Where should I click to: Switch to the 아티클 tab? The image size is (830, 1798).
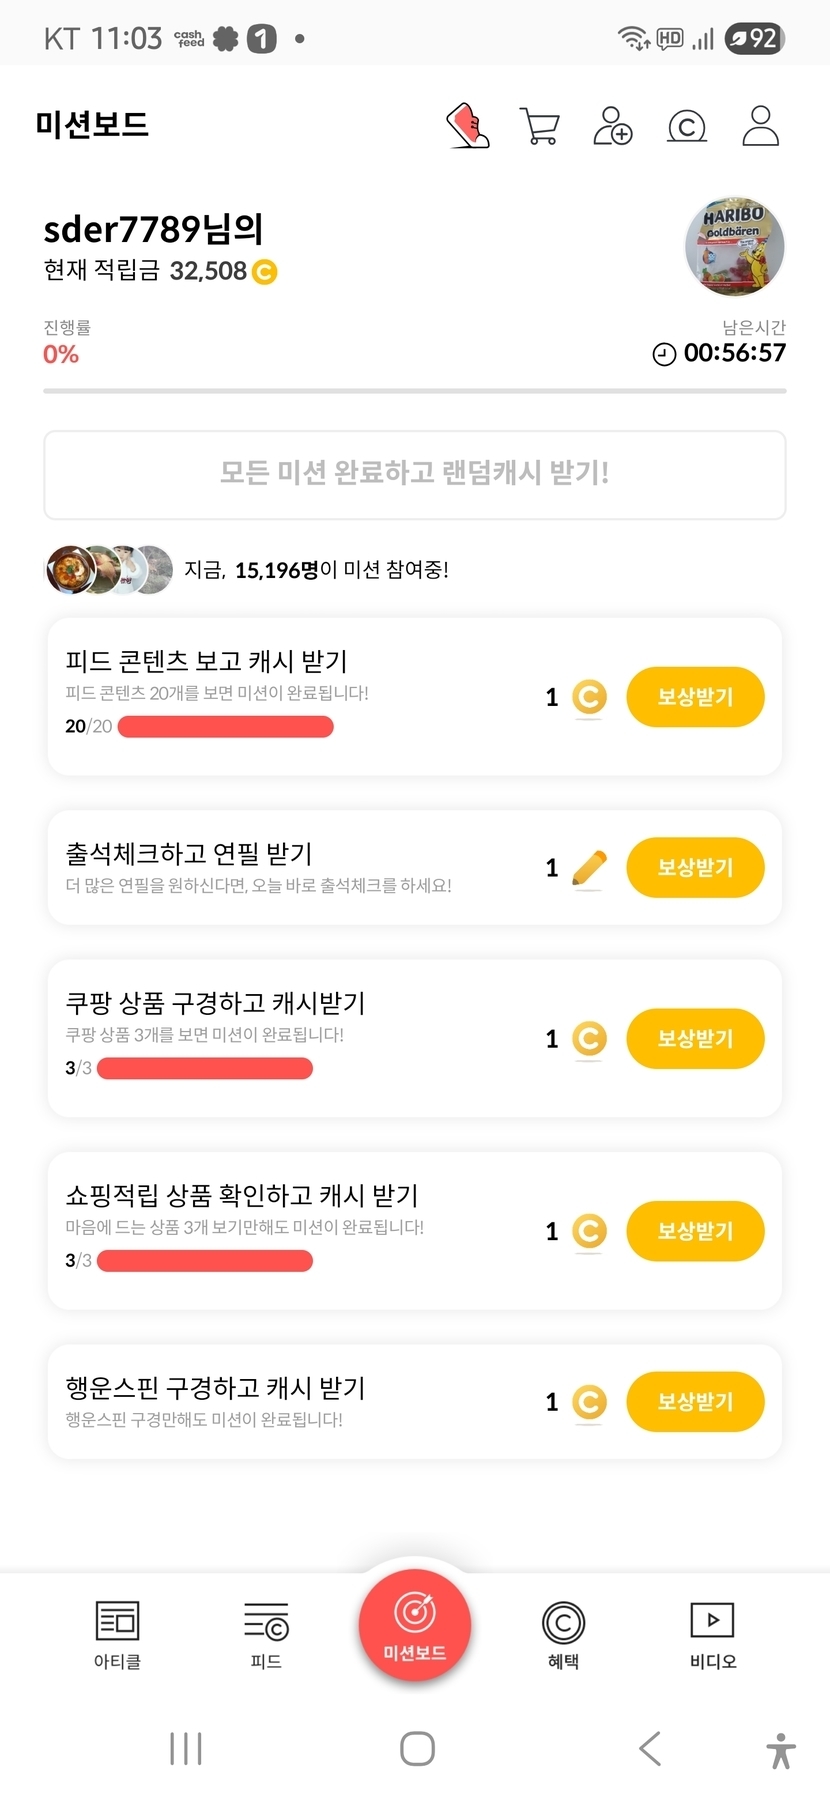tap(117, 1634)
